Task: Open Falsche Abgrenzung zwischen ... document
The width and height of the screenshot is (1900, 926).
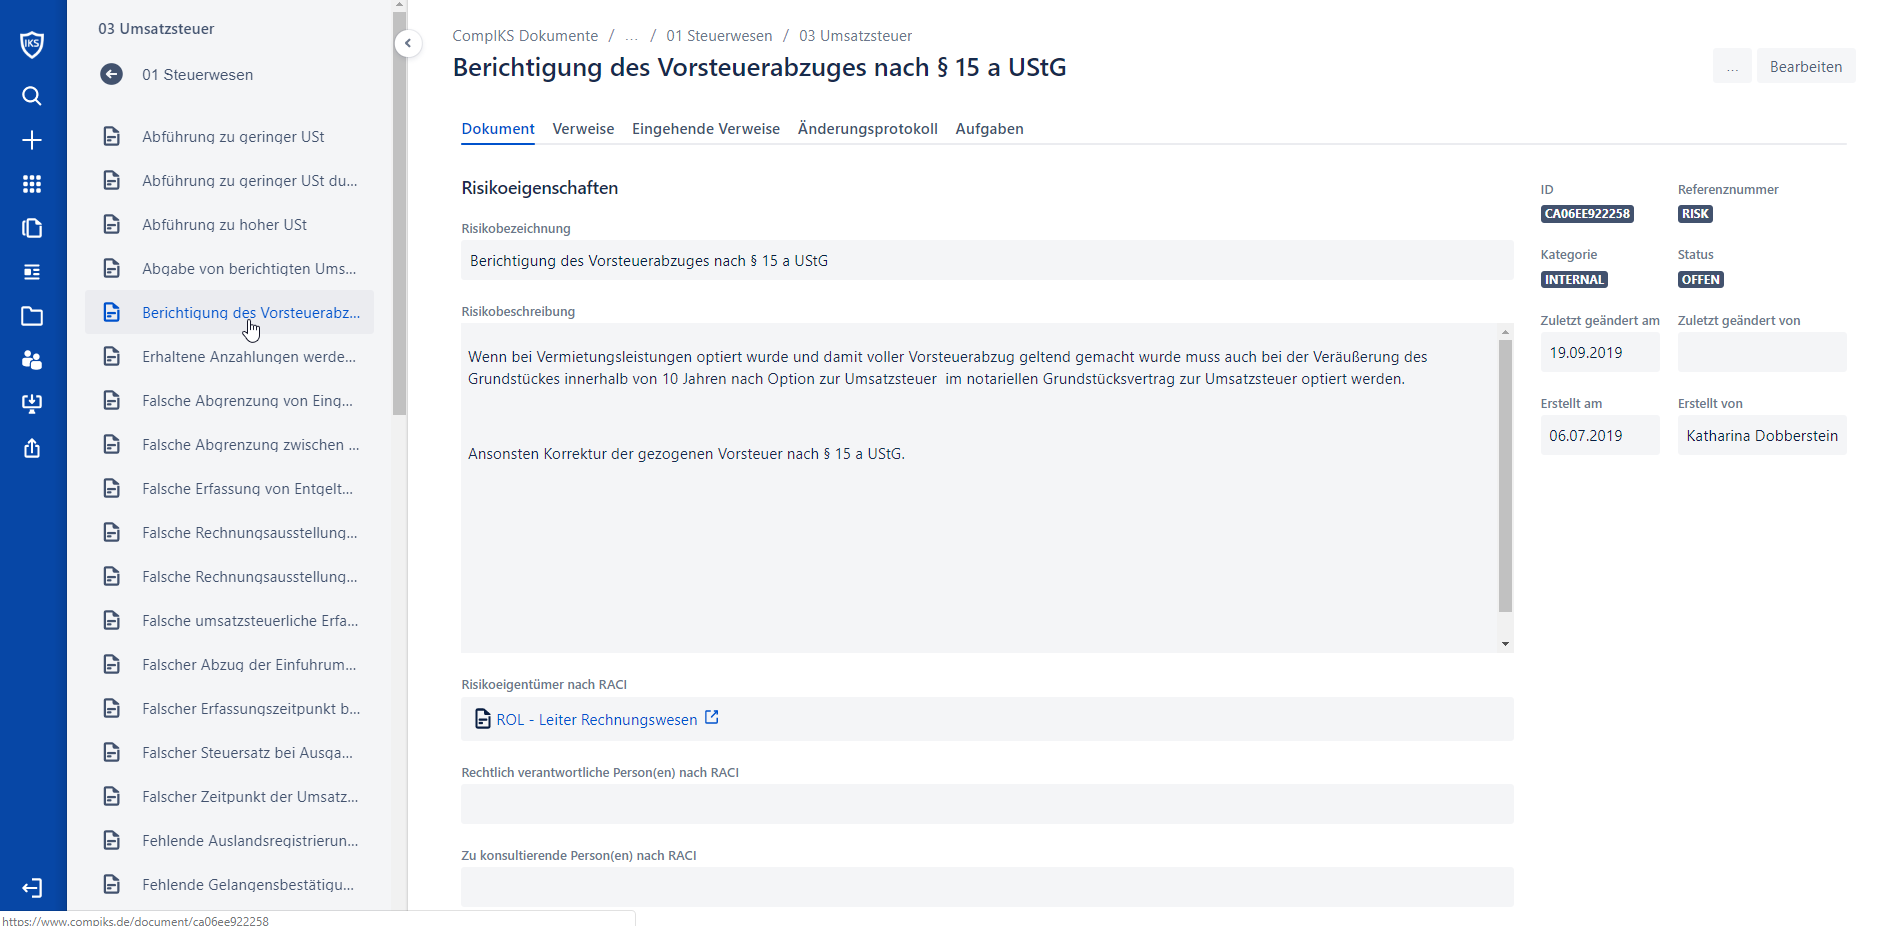Action: pos(230,444)
